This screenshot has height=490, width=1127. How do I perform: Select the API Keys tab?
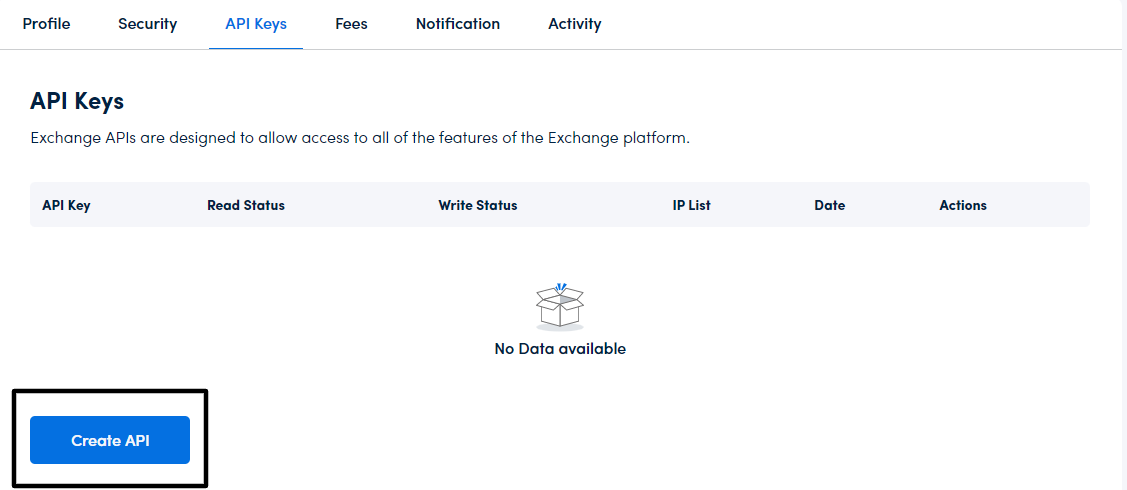tap(256, 23)
